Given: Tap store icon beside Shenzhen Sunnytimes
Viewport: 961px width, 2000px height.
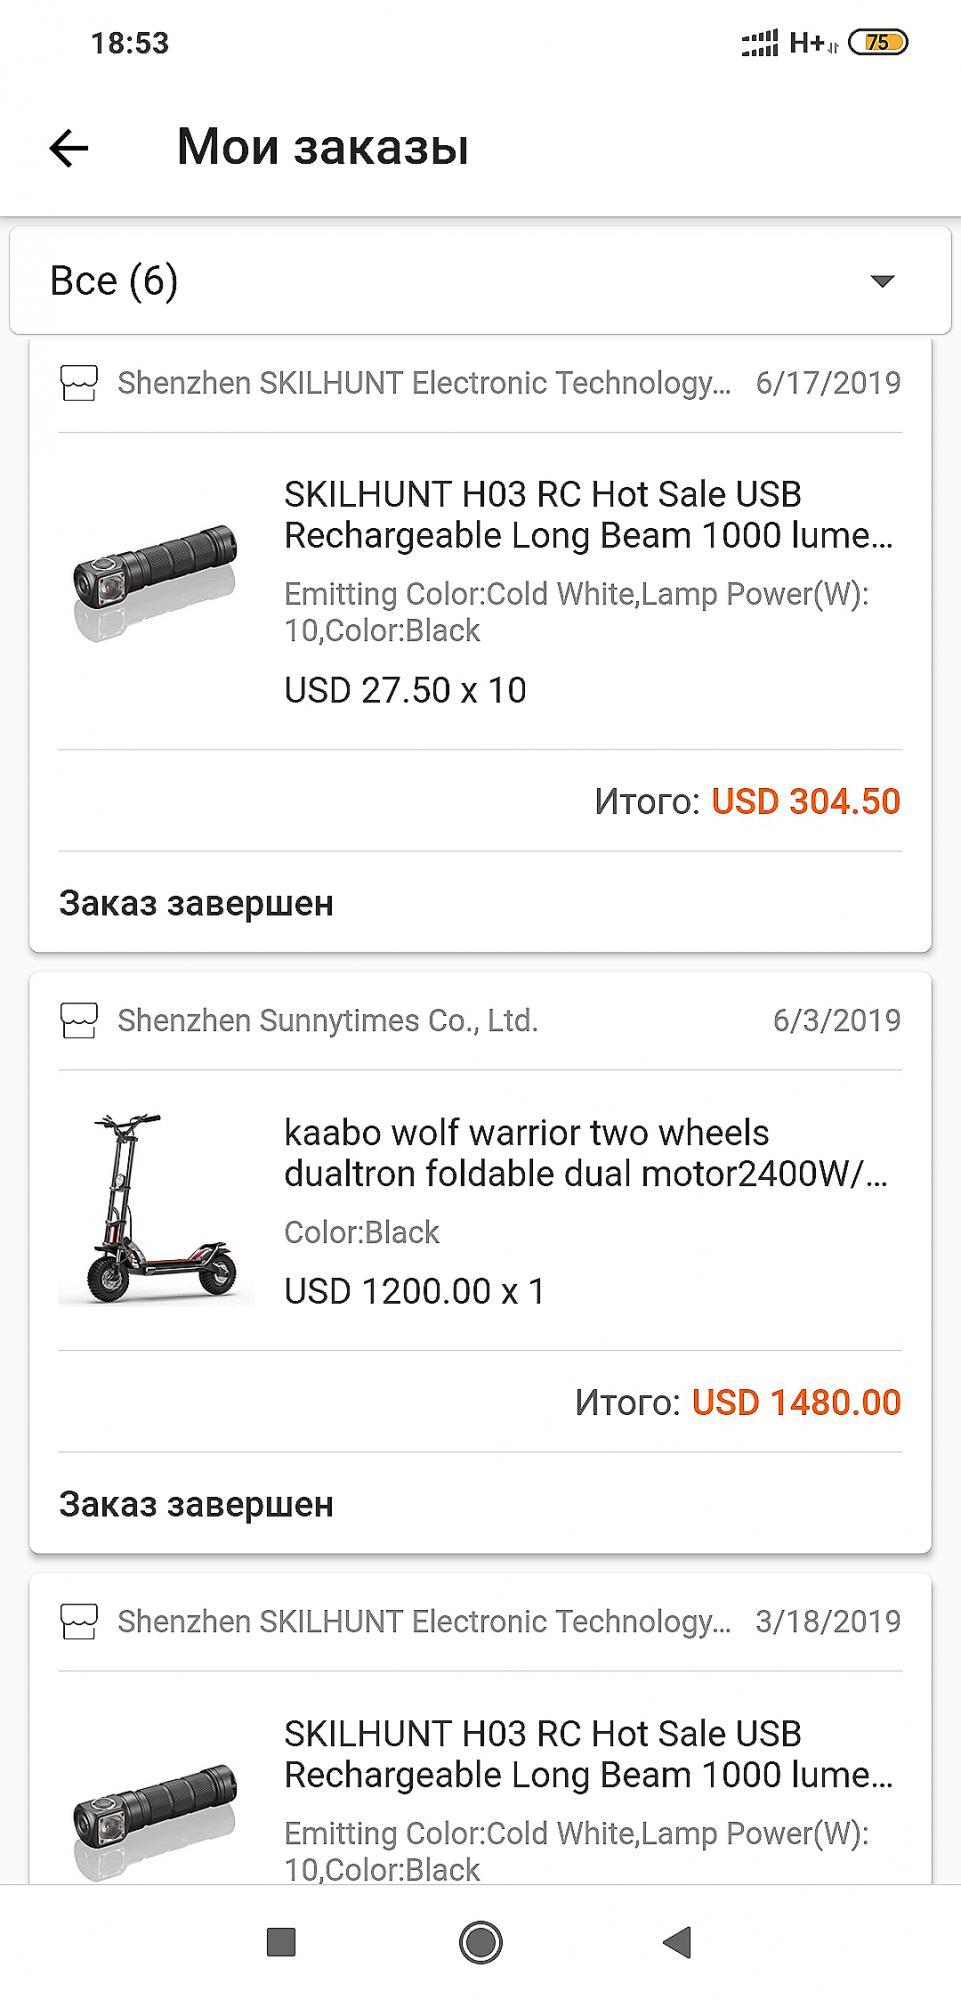Looking at the screenshot, I should tap(79, 1021).
